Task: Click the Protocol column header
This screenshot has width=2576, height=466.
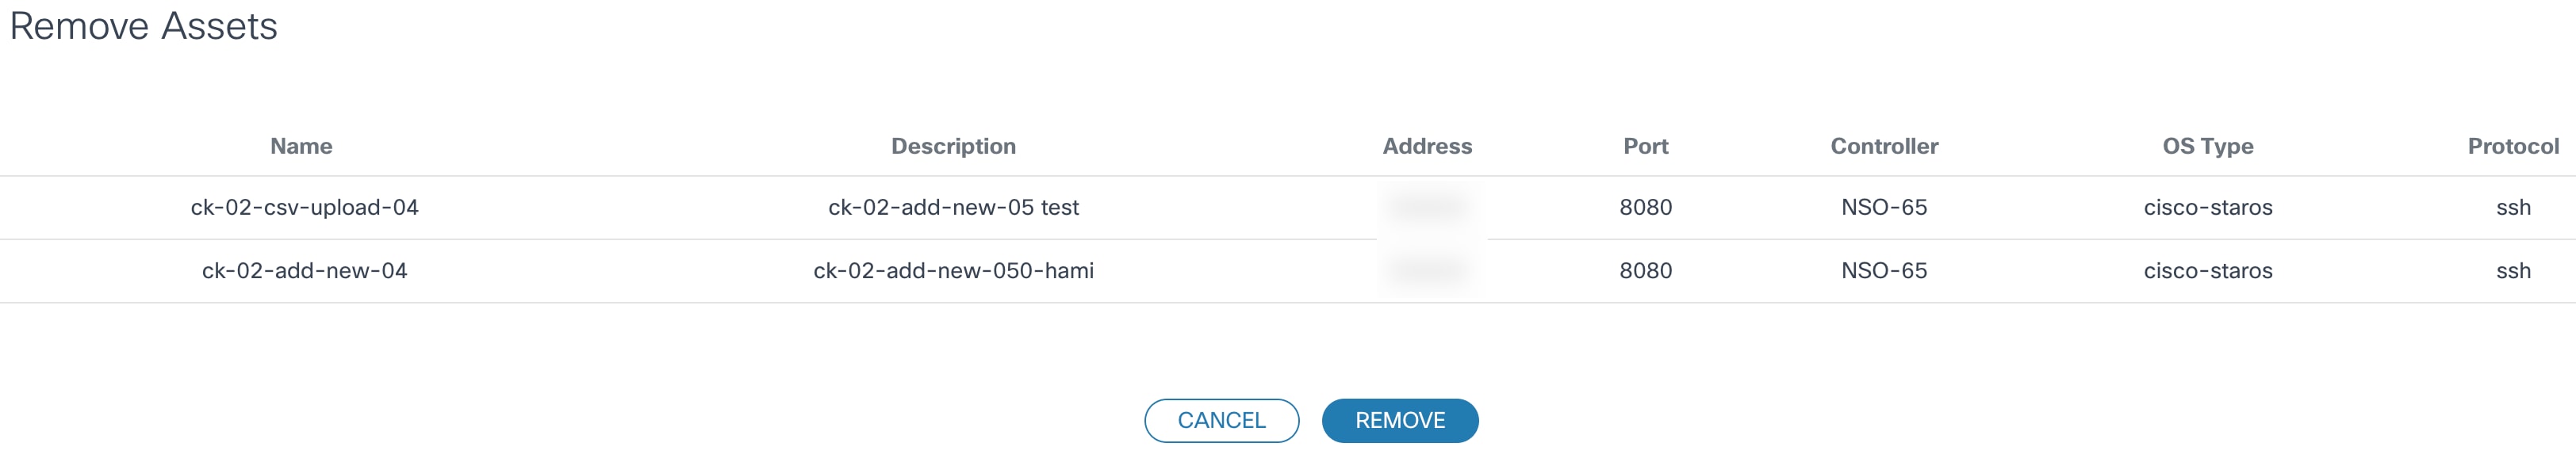Action: point(2512,146)
